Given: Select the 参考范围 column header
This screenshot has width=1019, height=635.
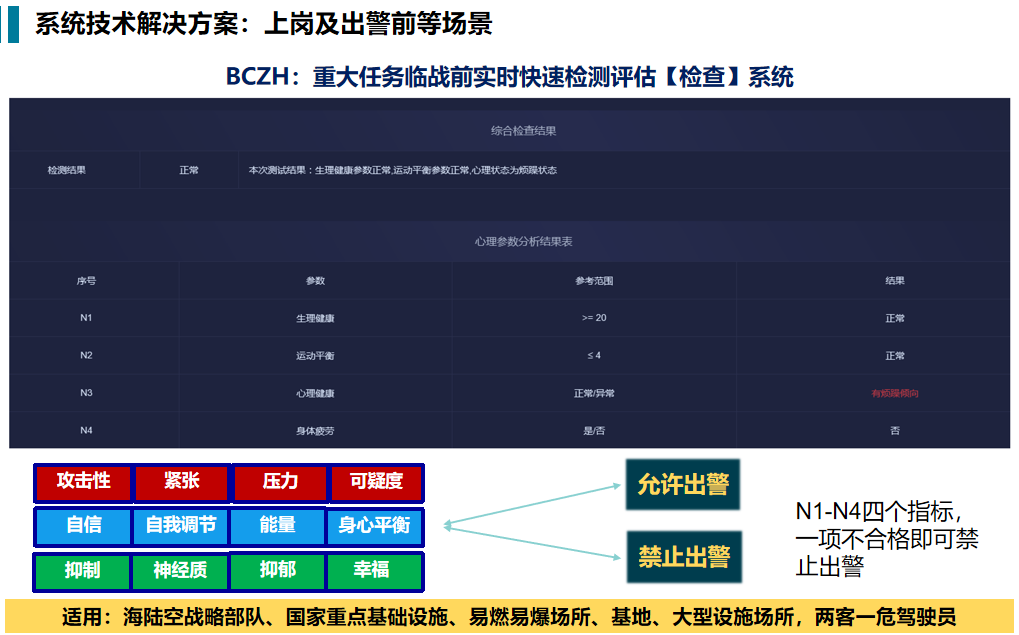Looking at the screenshot, I should point(594,281).
